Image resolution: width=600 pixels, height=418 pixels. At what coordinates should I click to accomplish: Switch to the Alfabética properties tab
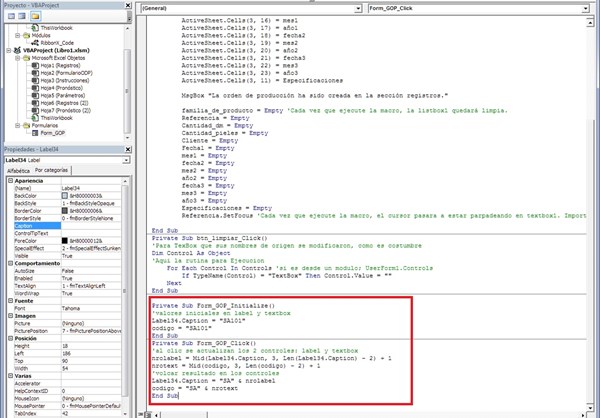[18, 170]
